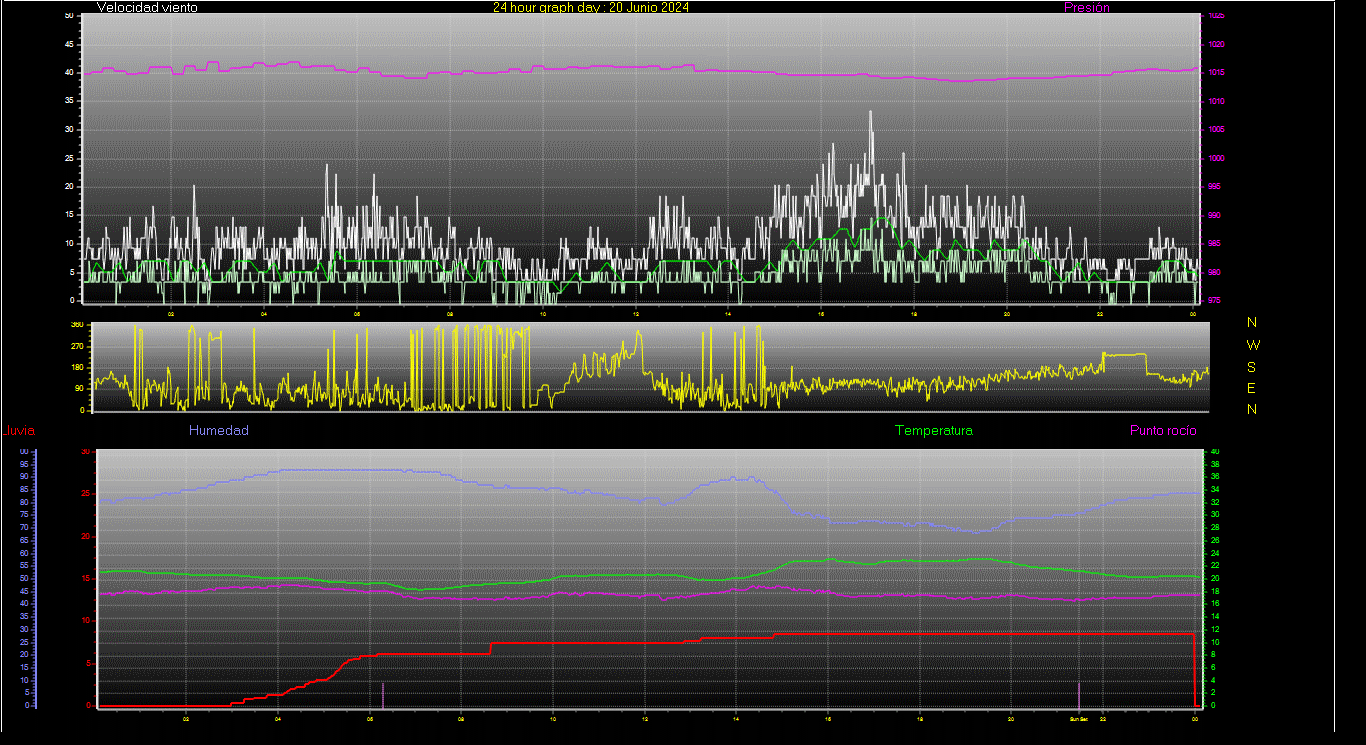Click '95' on the blue humidity axis
Screen dimensions: 1366x745
(23, 464)
